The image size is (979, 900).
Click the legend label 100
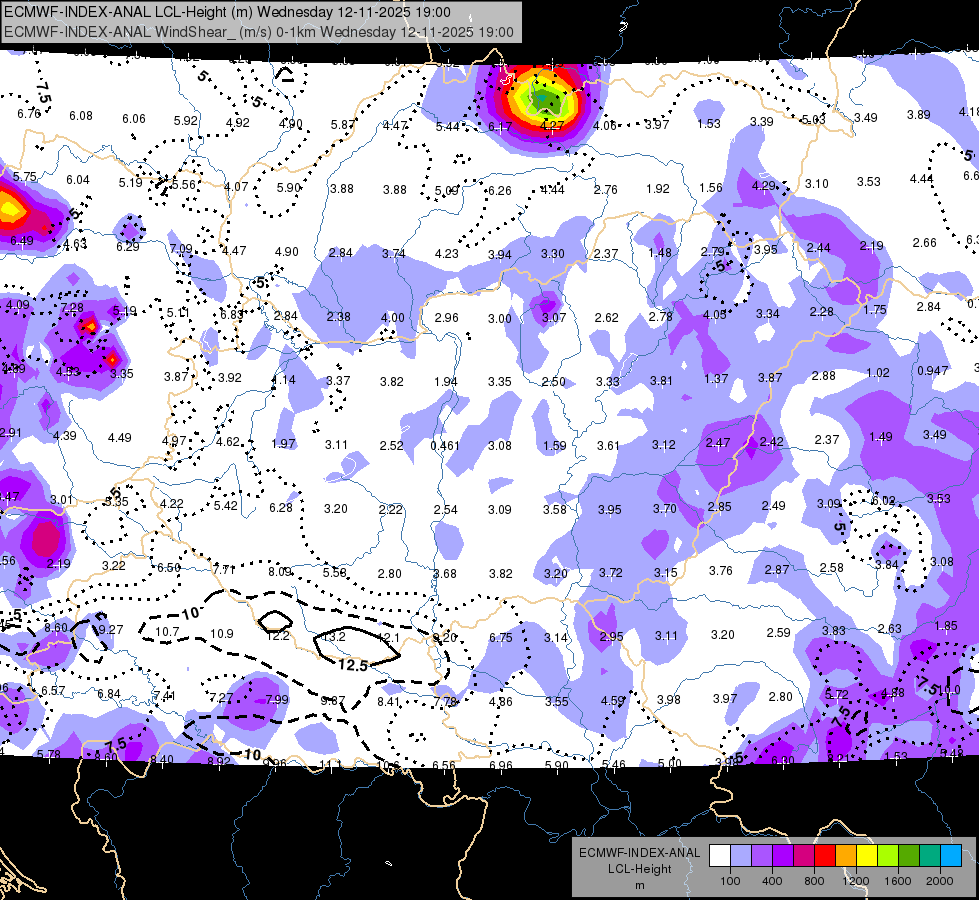tap(730, 881)
